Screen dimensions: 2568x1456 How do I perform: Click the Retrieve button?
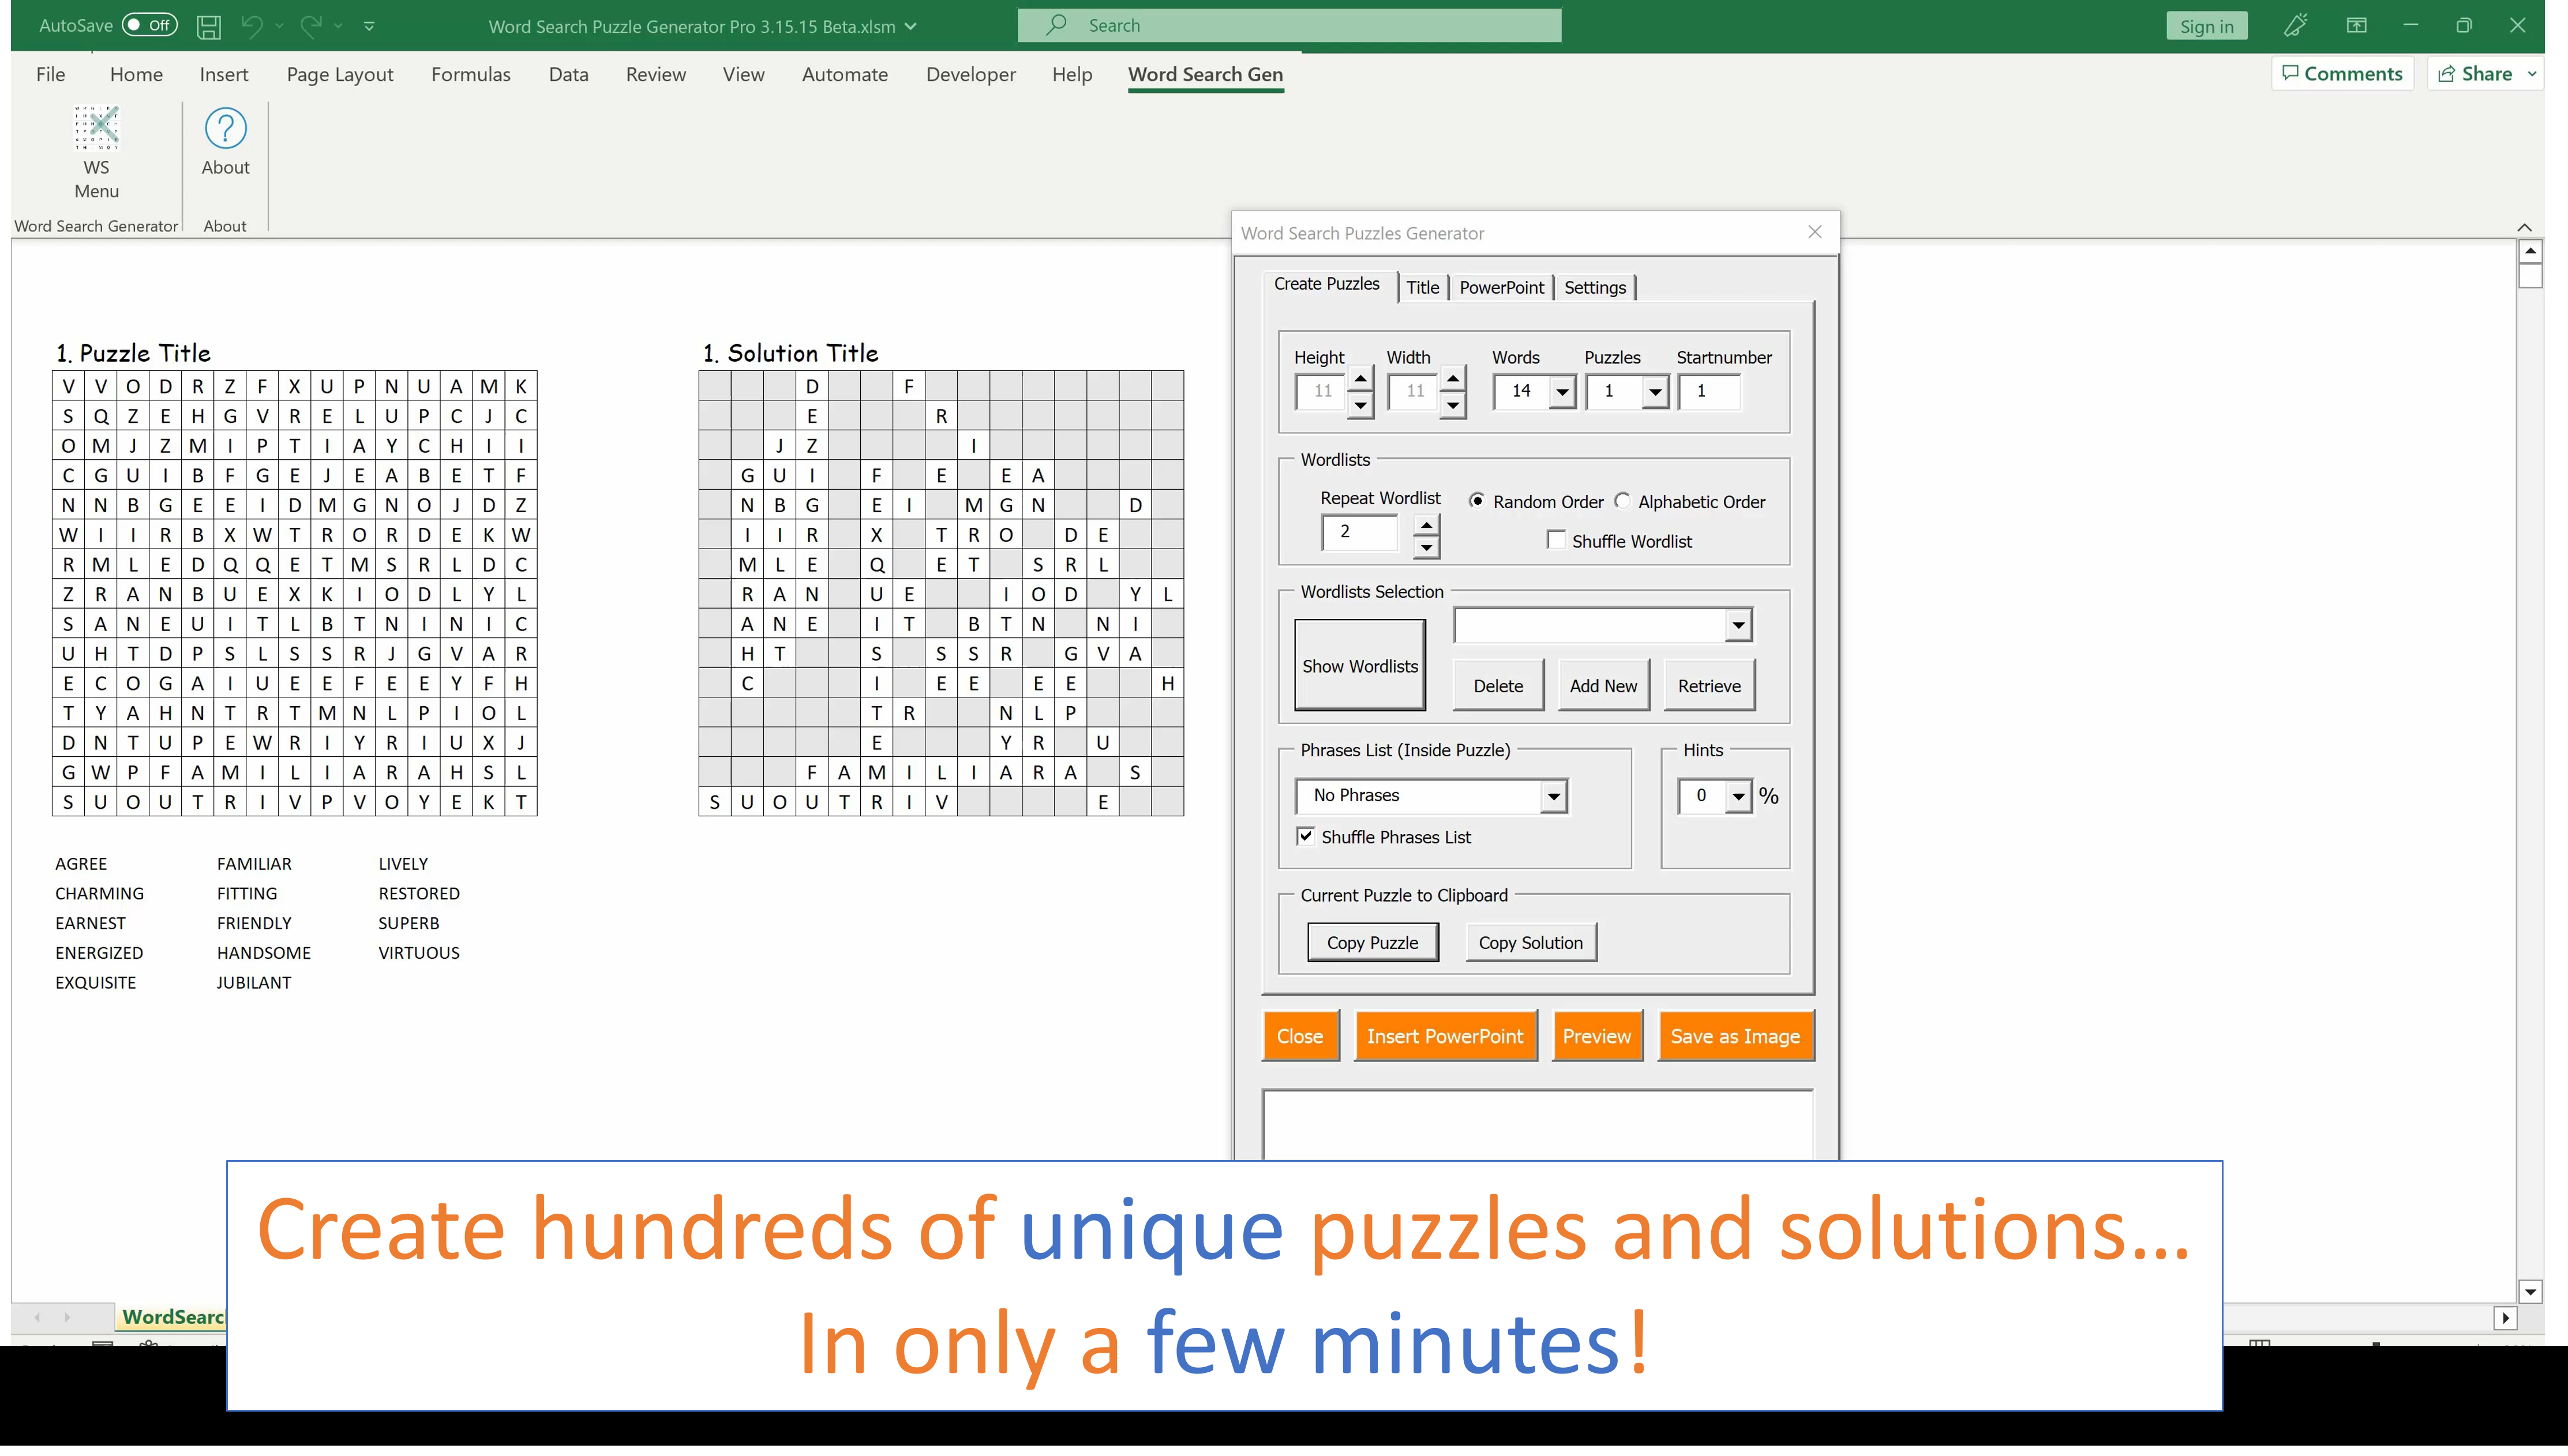coord(1709,686)
